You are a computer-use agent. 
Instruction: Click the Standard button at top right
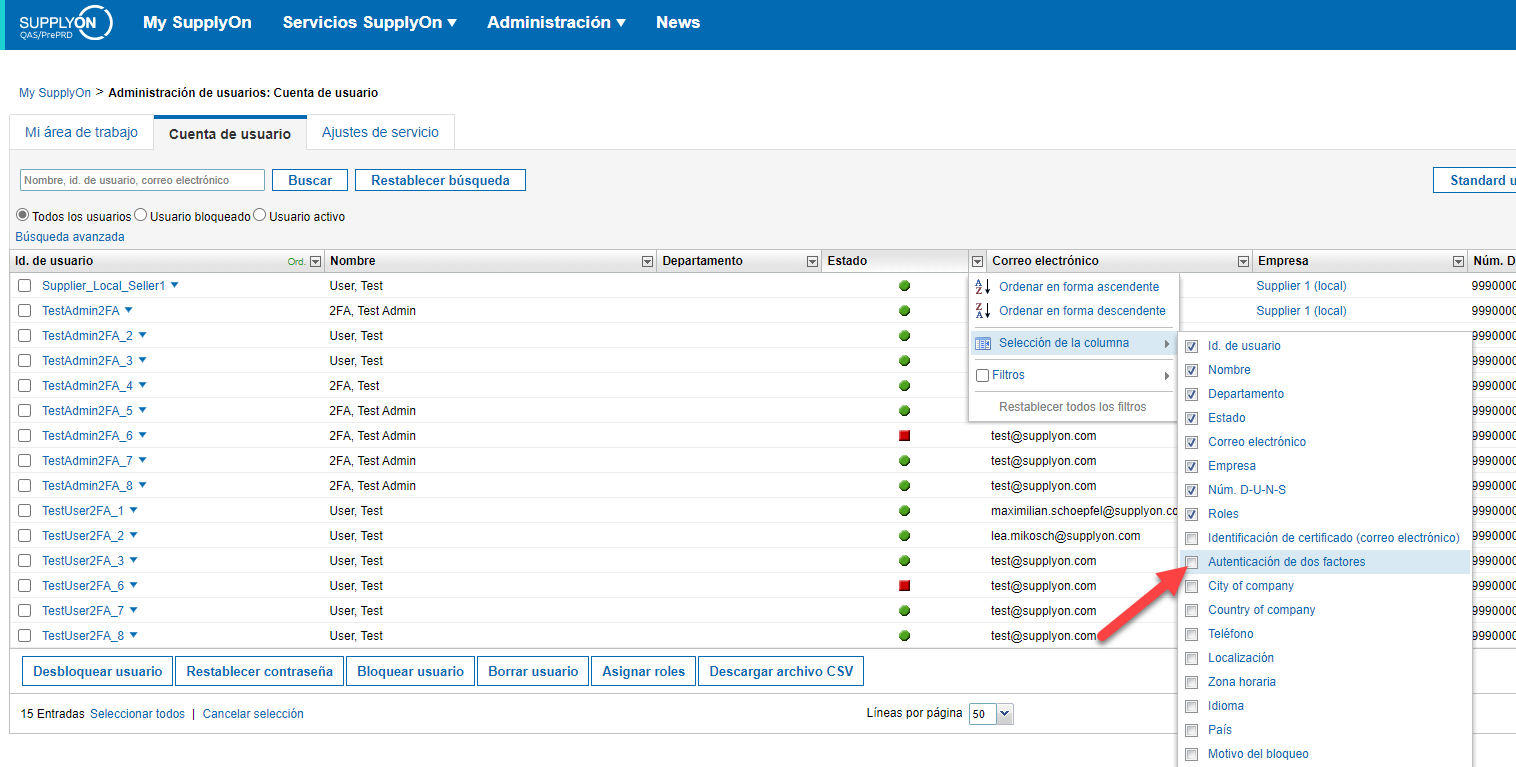point(1475,180)
